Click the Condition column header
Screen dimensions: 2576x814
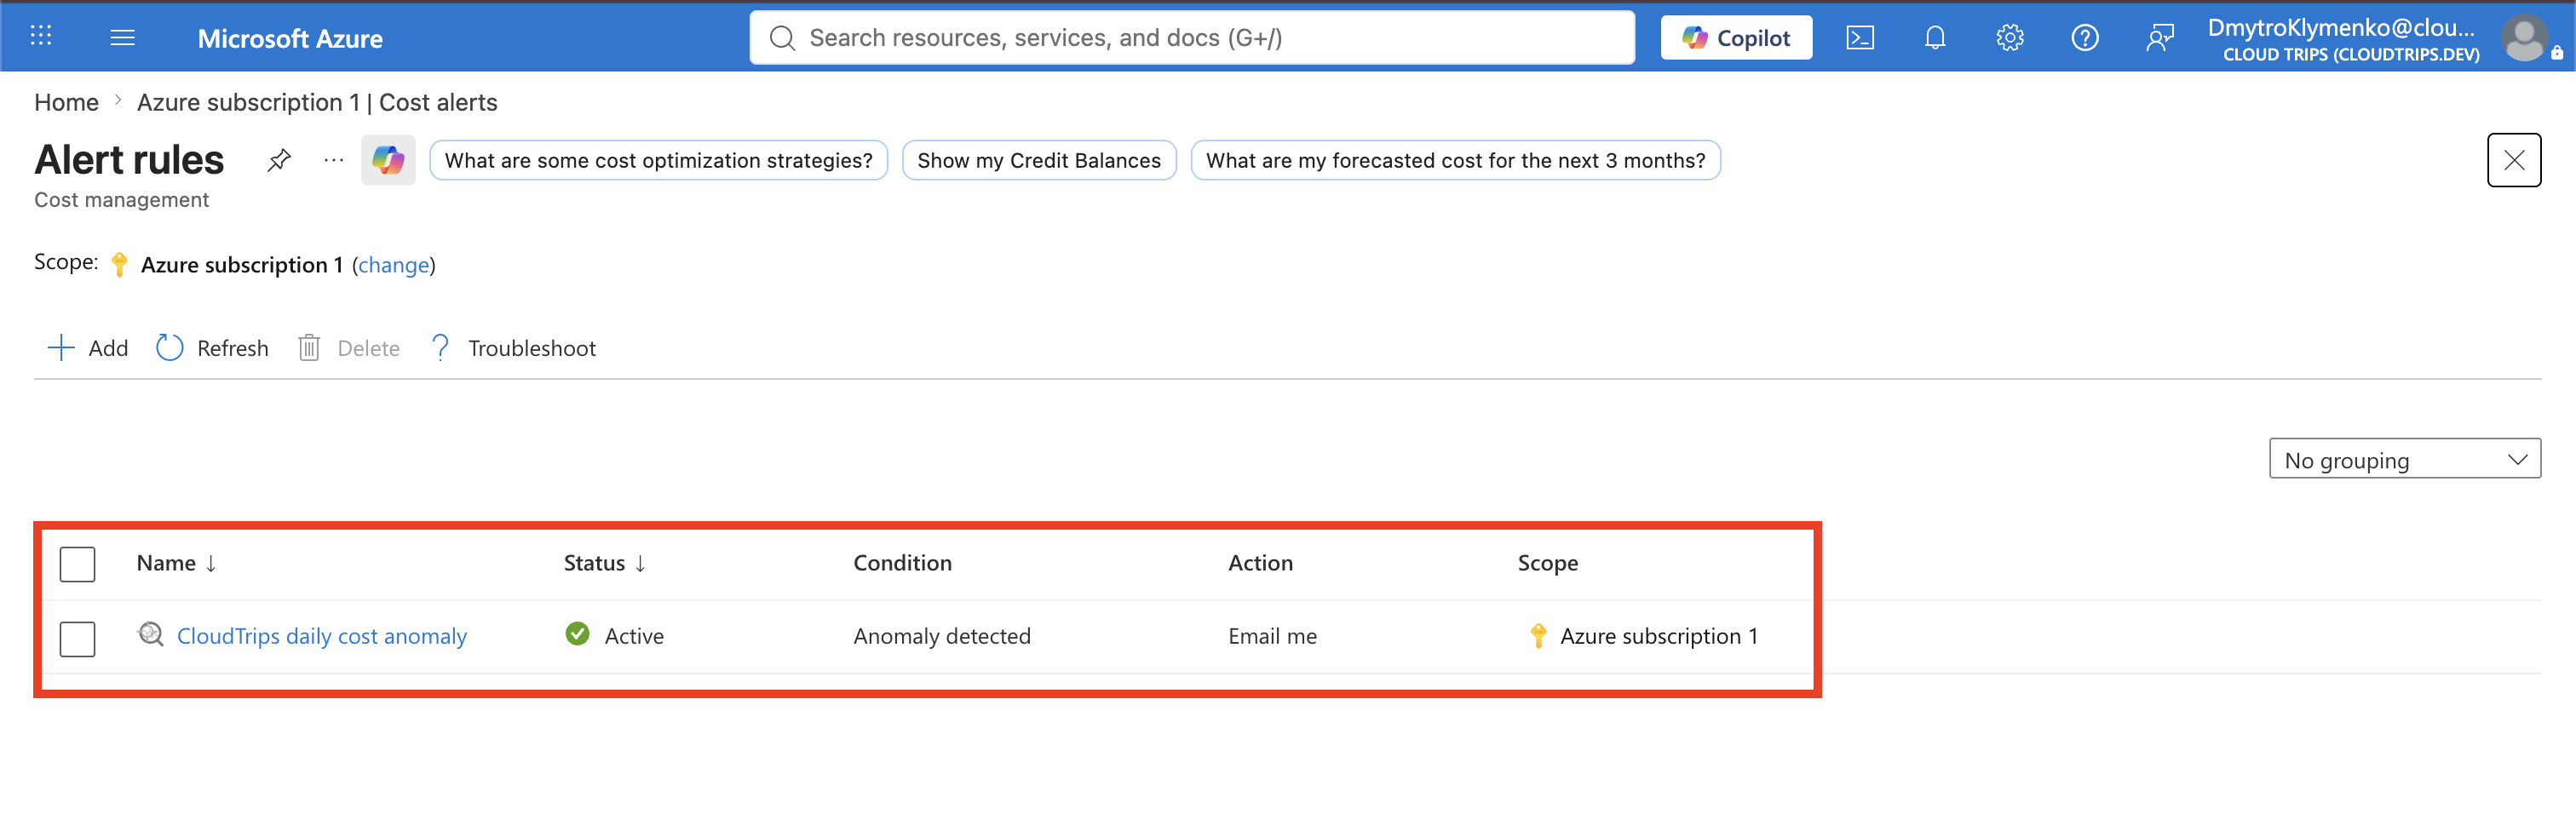pyautogui.click(x=902, y=563)
